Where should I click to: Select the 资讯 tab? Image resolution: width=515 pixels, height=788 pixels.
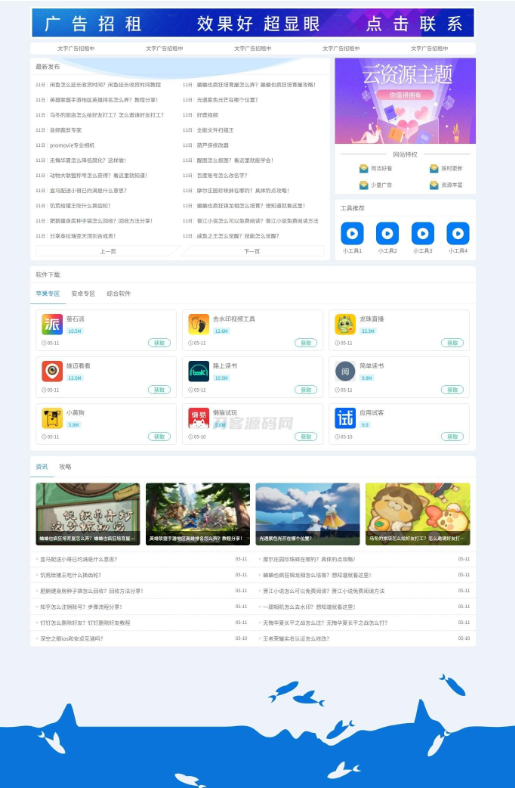tap(42, 467)
